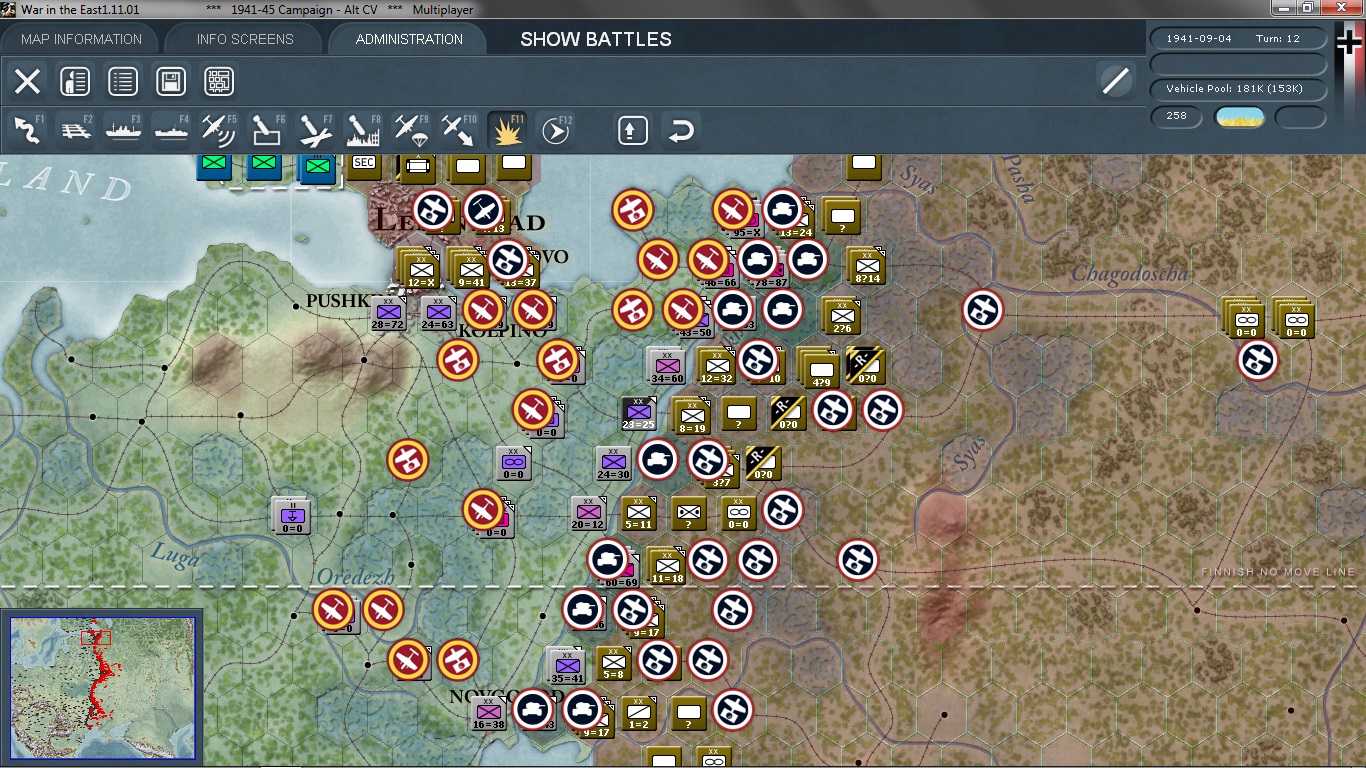
Task: Enable F7 bomb airfield mode
Action: (315, 130)
